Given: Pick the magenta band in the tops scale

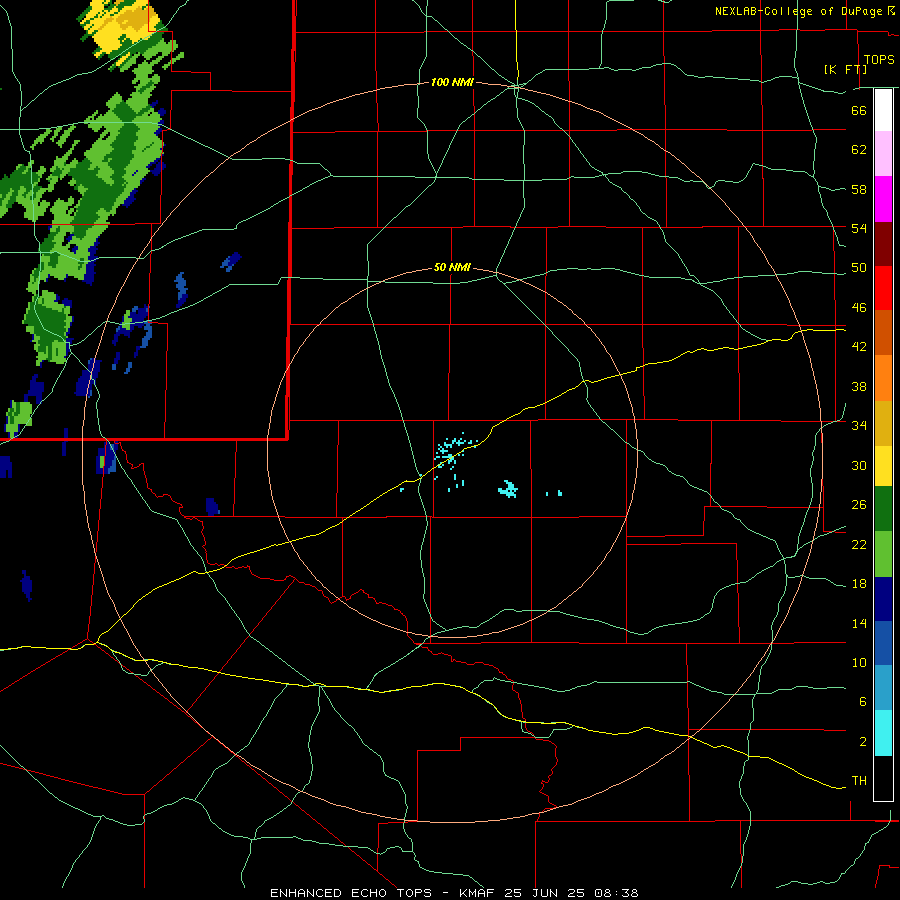Looking at the screenshot, I should [x=883, y=199].
